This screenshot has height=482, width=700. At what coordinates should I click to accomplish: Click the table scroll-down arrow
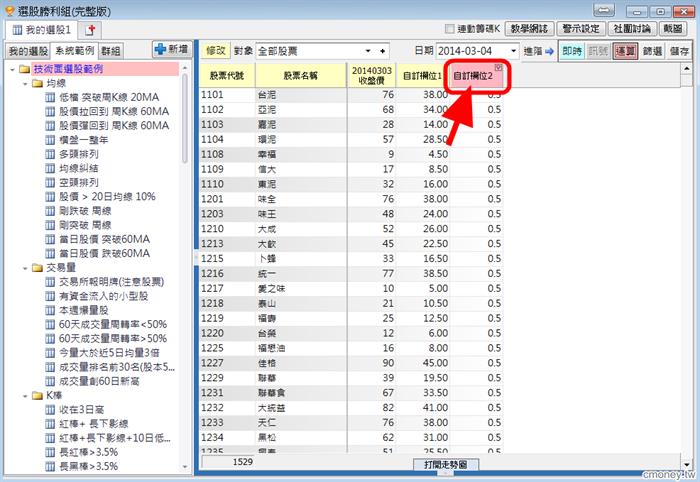pyautogui.click(x=687, y=465)
